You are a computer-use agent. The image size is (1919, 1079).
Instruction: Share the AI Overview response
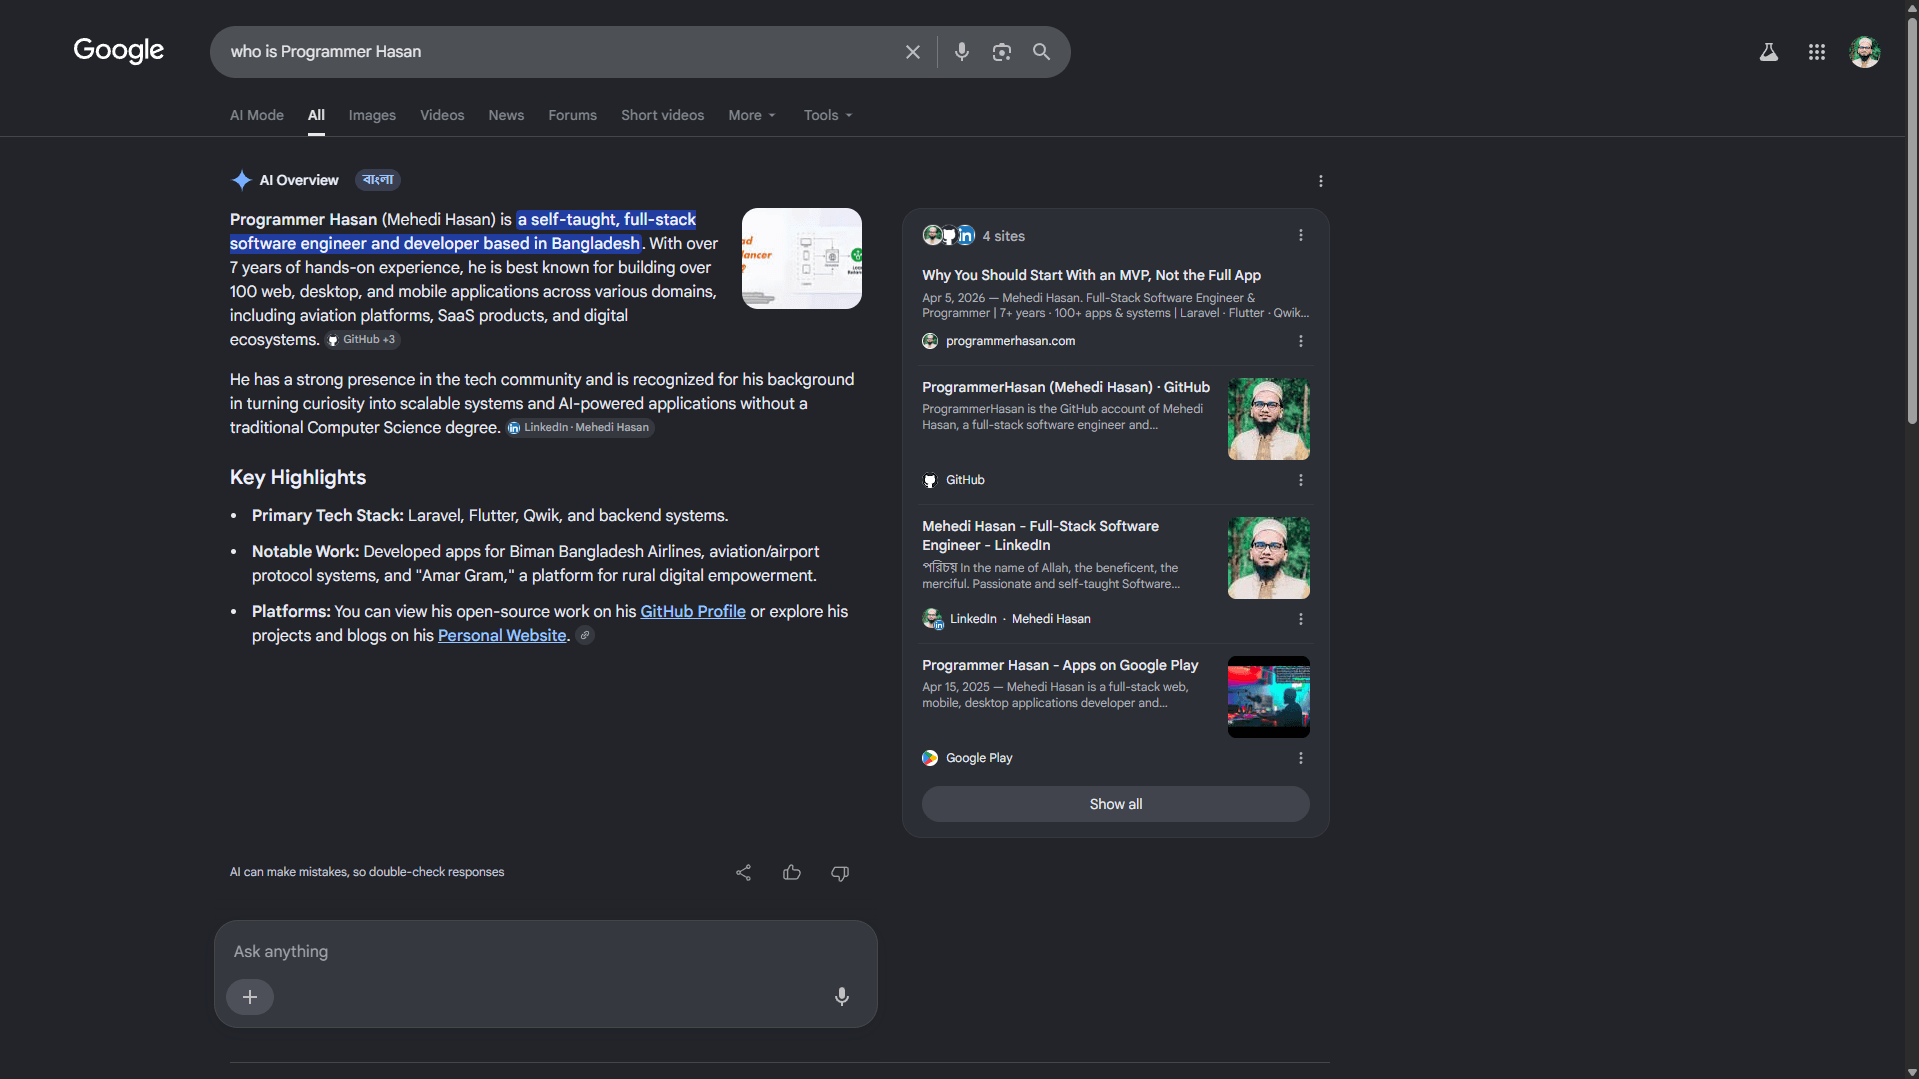pos(743,872)
